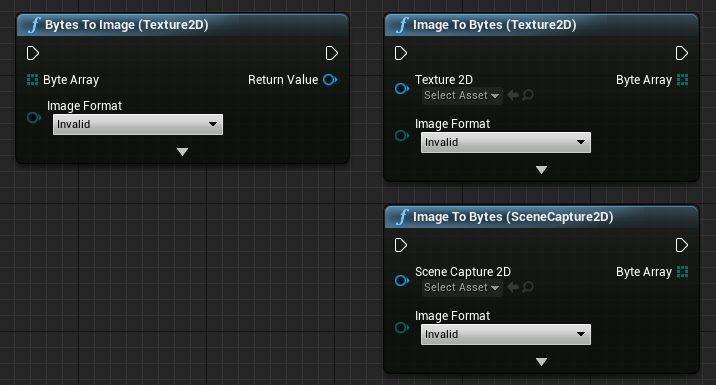The image size is (716, 385).
Task: Open Select Asset dropdown for Scene Capture 2D
Action: click(x=462, y=288)
